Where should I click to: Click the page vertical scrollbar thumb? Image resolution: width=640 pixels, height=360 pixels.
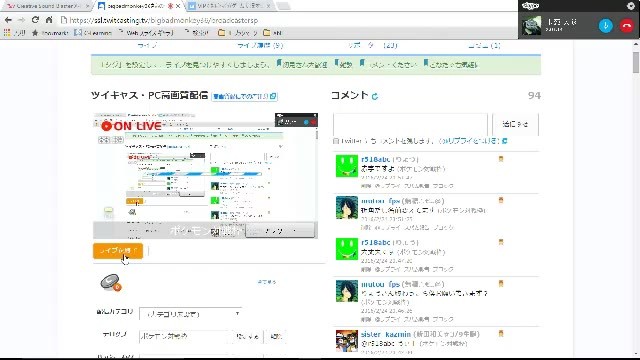click(636, 62)
